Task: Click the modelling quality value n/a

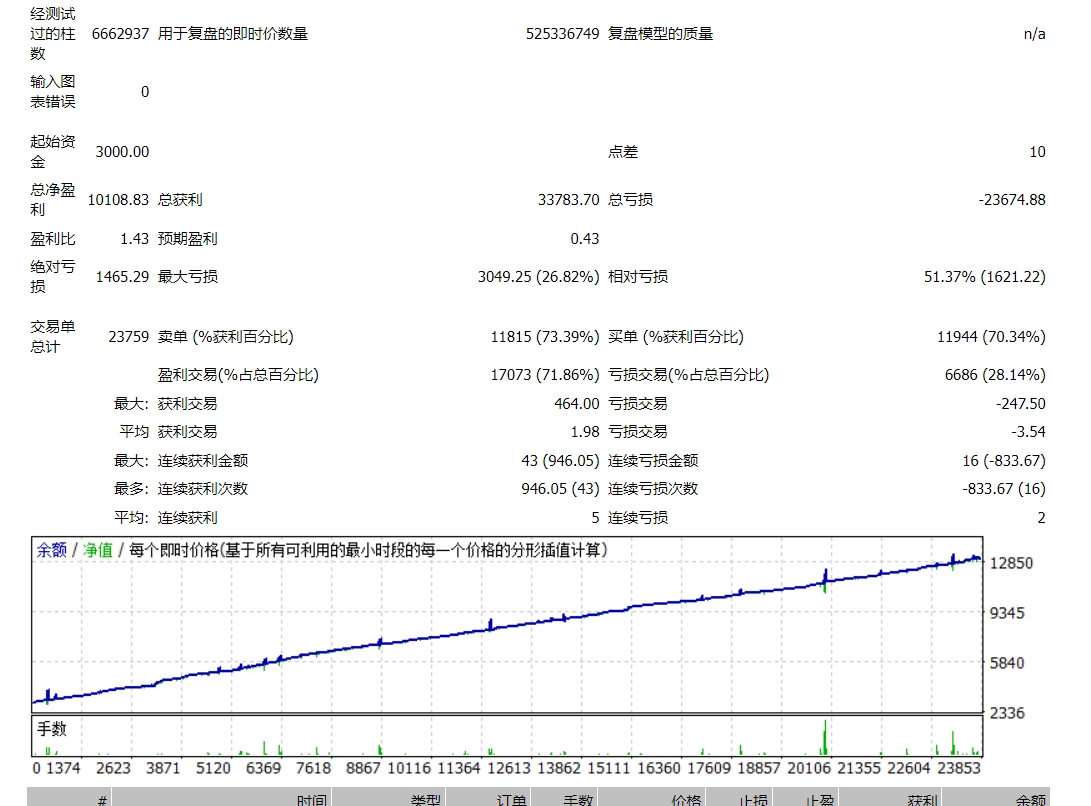Action: (x=1035, y=34)
